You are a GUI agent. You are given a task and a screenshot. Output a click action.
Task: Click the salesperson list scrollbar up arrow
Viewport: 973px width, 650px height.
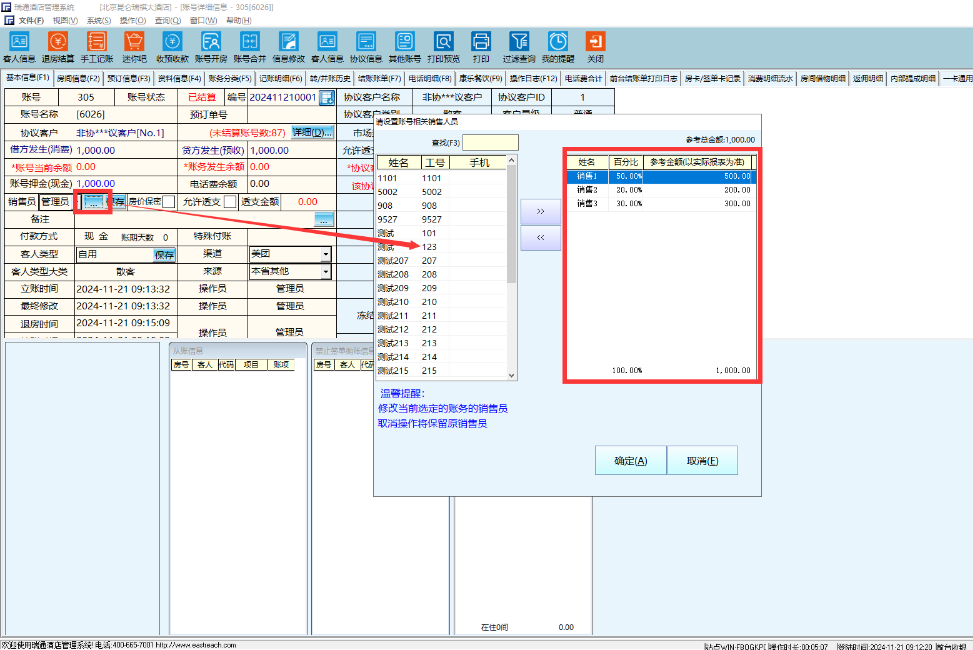click(512, 161)
